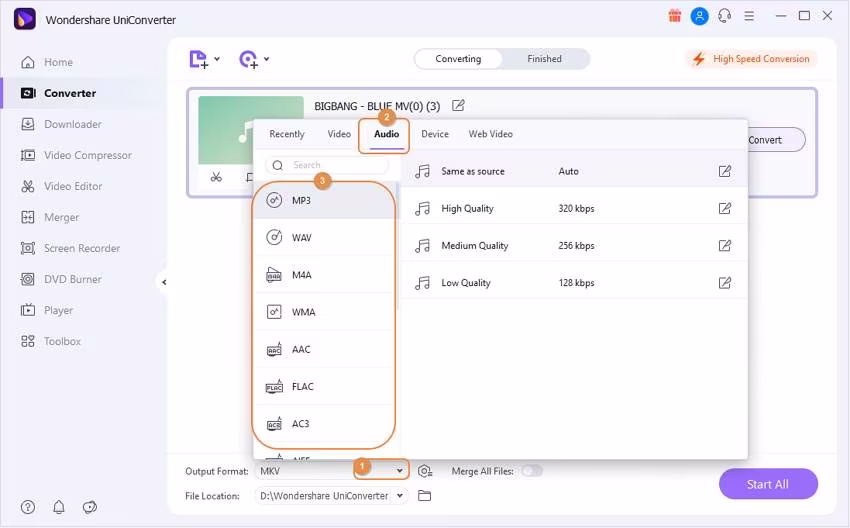The height and width of the screenshot is (528, 850).
Task: Show the Finished list tab
Action: [544, 59]
